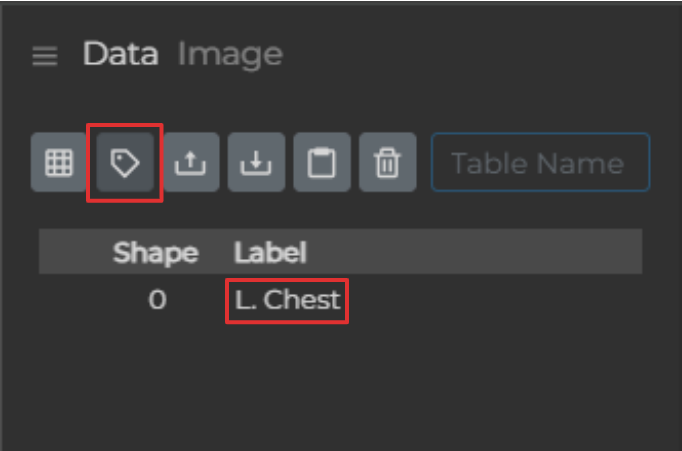Screen dimensions: 682x451
Task: Click the first button in the data toolbar
Action: click(60, 163)
